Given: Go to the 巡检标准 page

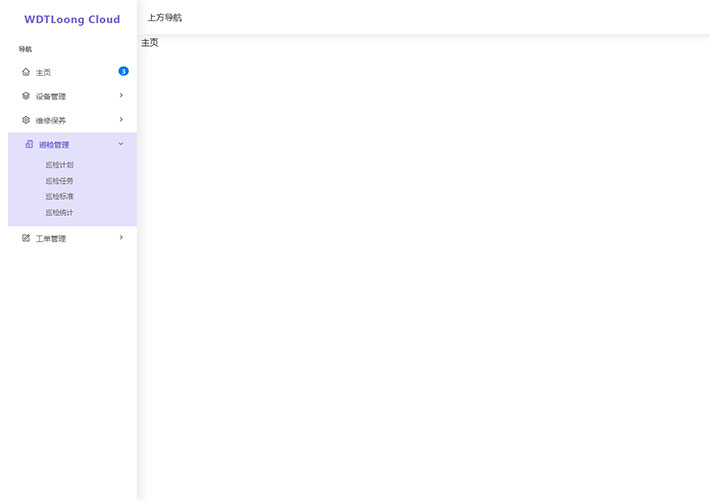Looking at the screenshot, I should [59, 197].
